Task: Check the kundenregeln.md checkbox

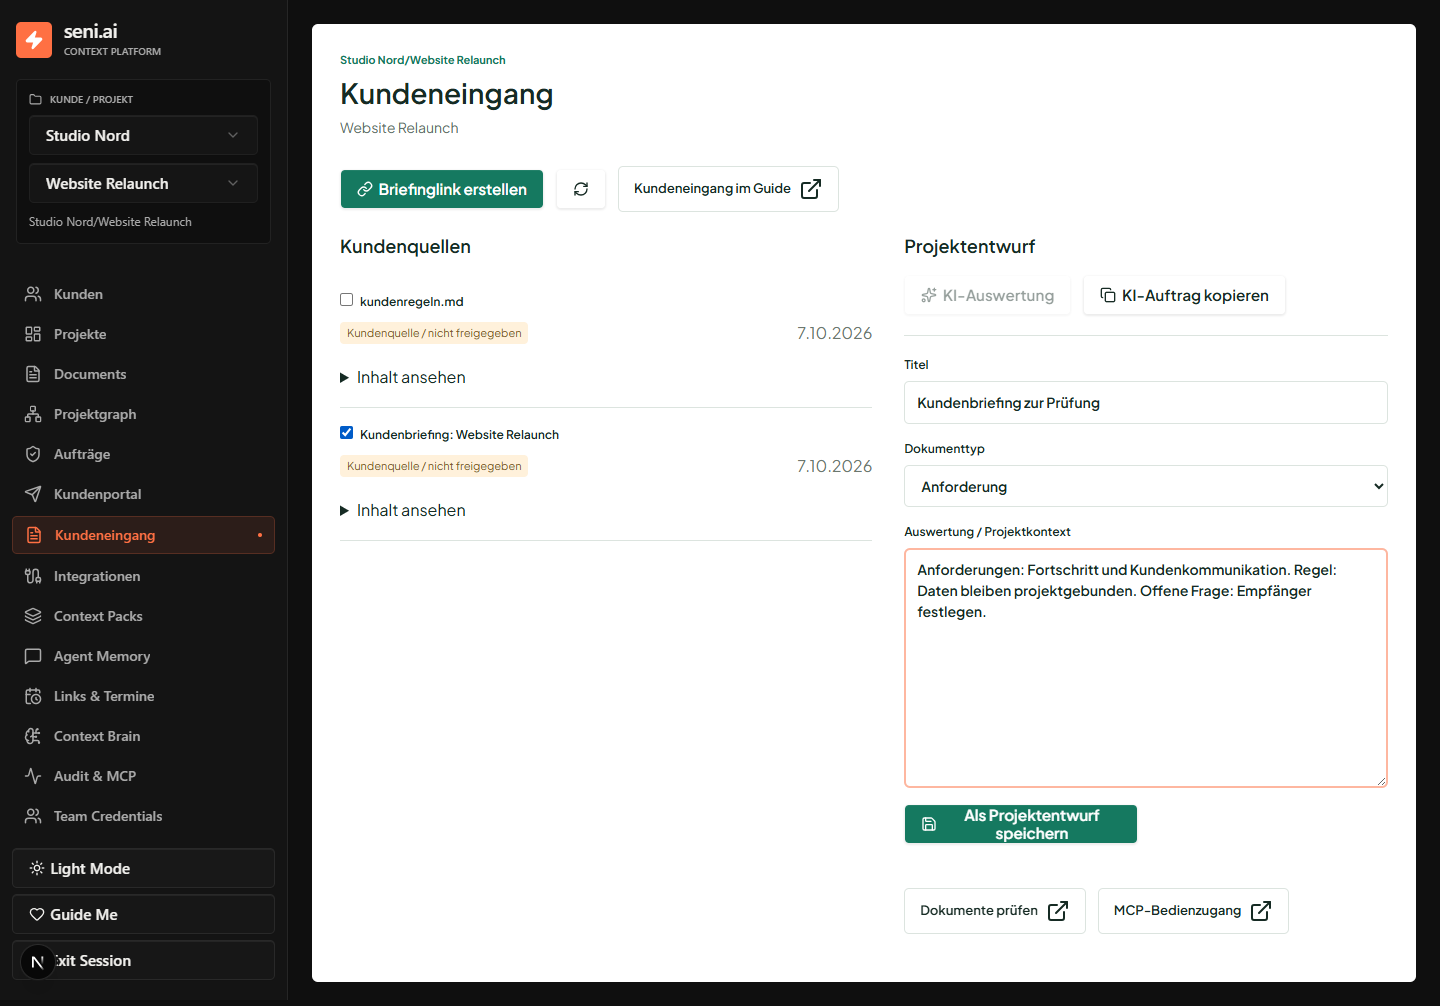Action: point(346,300)
